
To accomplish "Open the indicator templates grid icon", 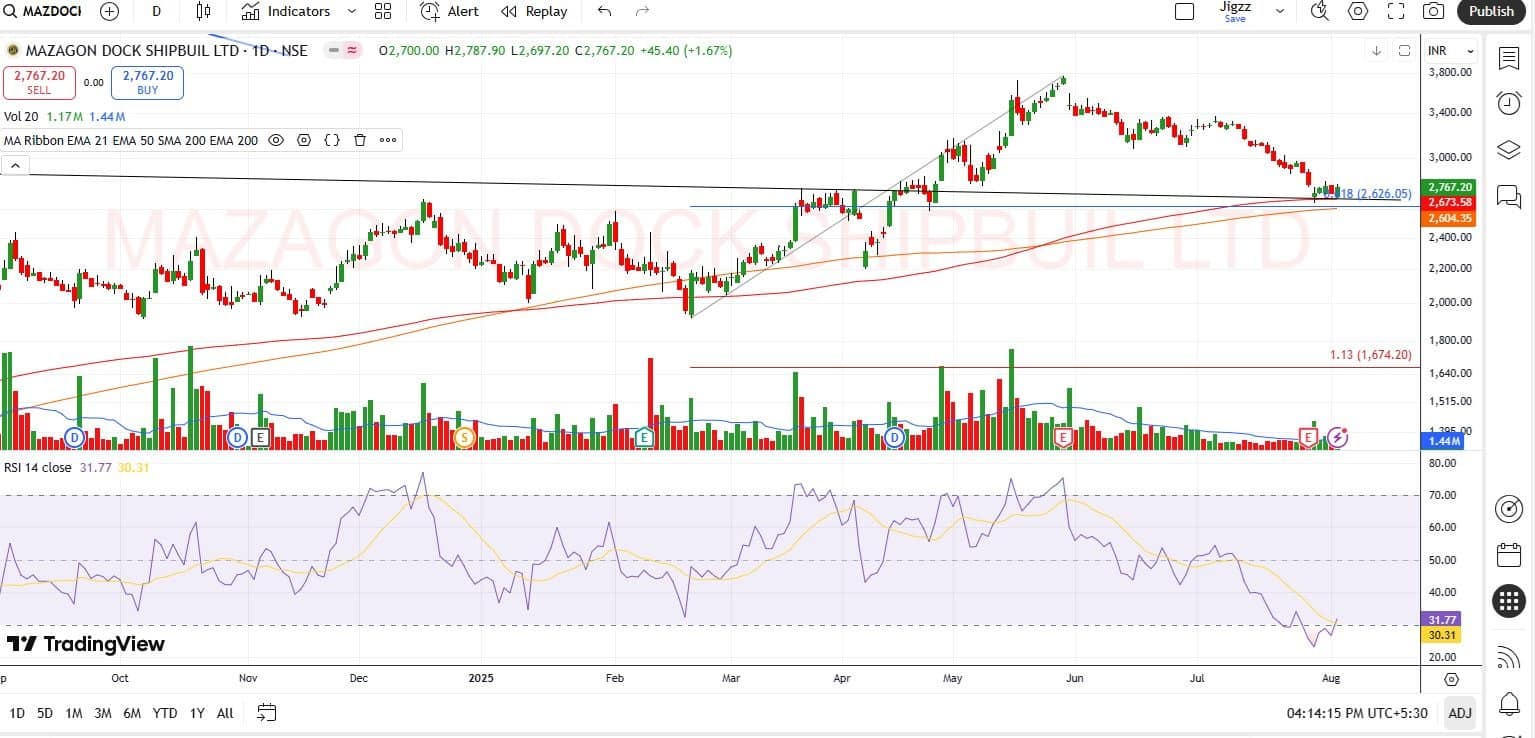I will click(x=382, y=11).
